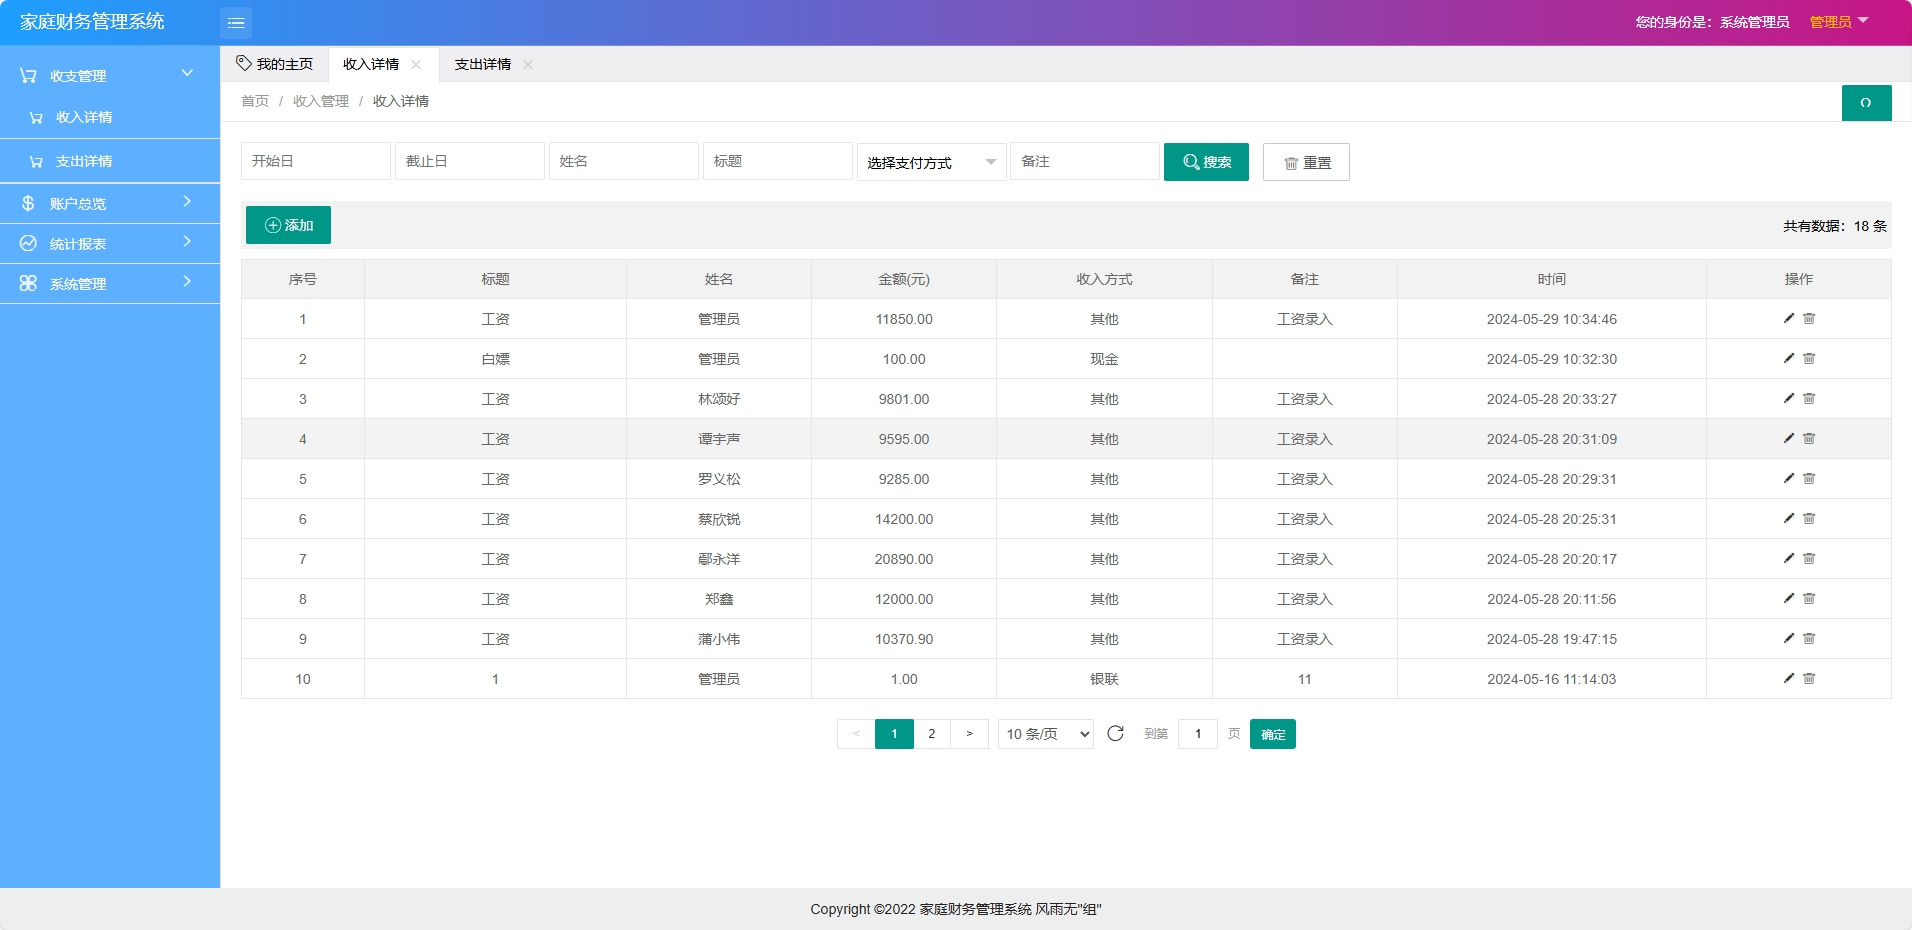Open the full-screen toggle icon above the table

1865,102
